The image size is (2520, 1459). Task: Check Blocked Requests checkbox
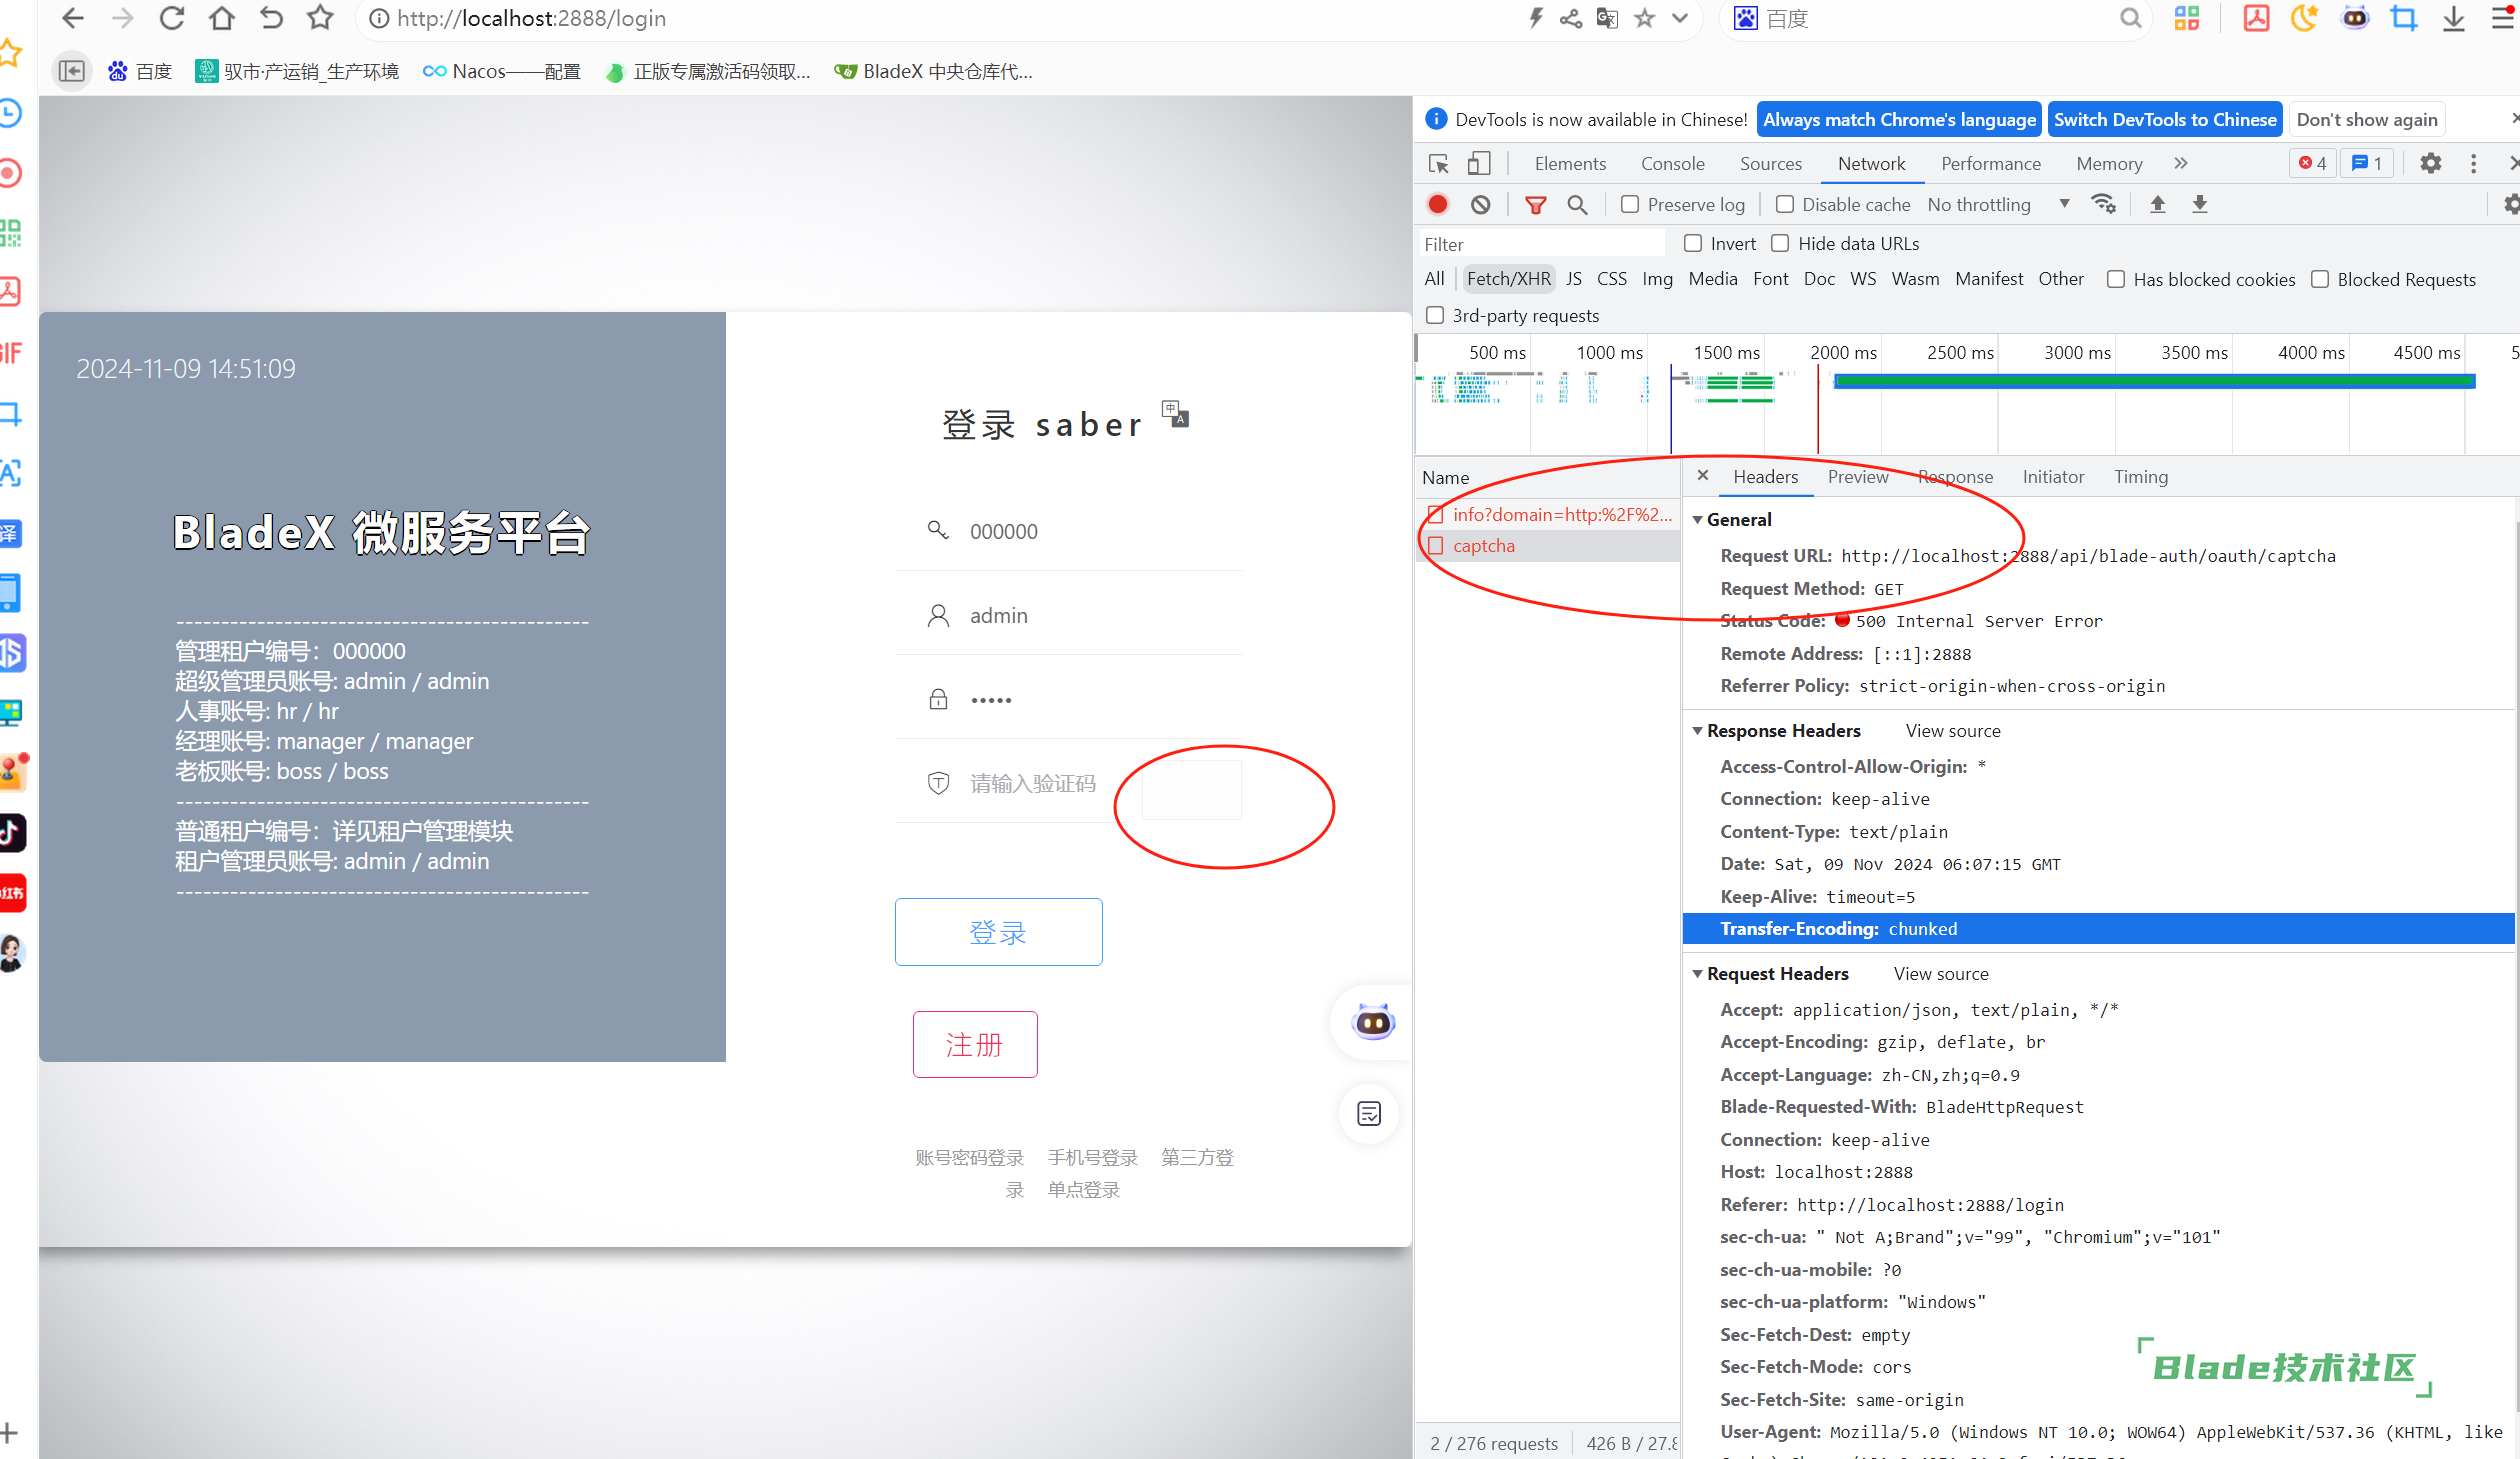[2321, 279]
